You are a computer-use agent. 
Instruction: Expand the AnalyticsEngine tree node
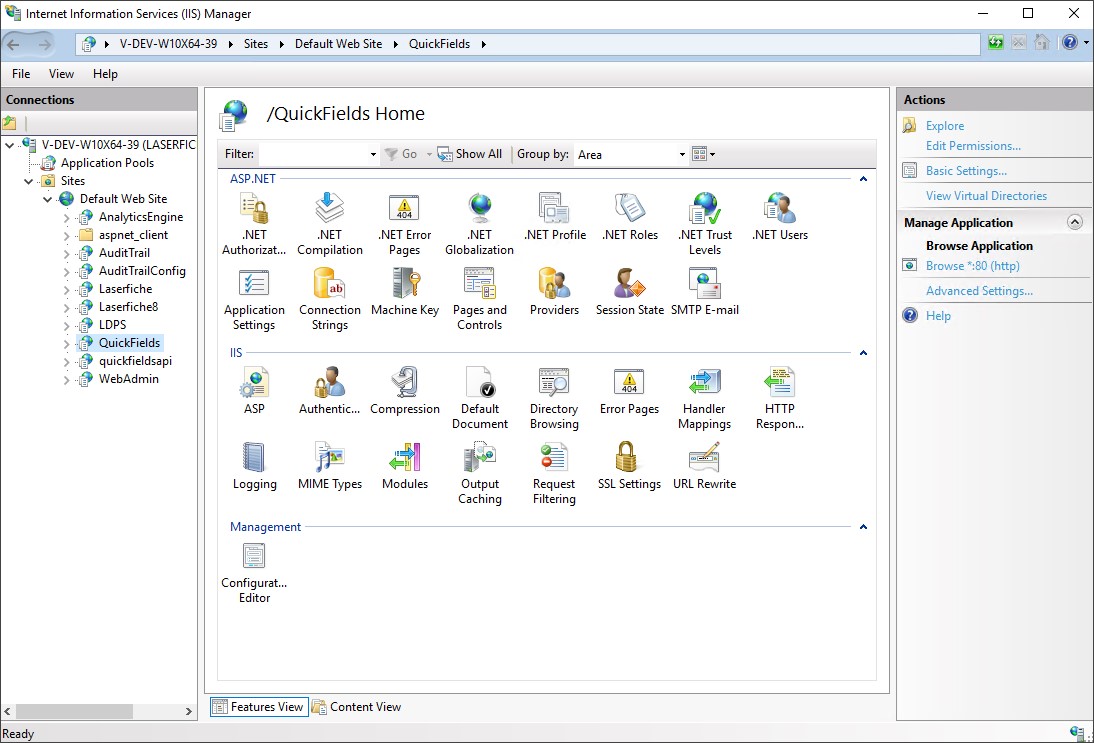pyautogui.click(x=67, y=218)
